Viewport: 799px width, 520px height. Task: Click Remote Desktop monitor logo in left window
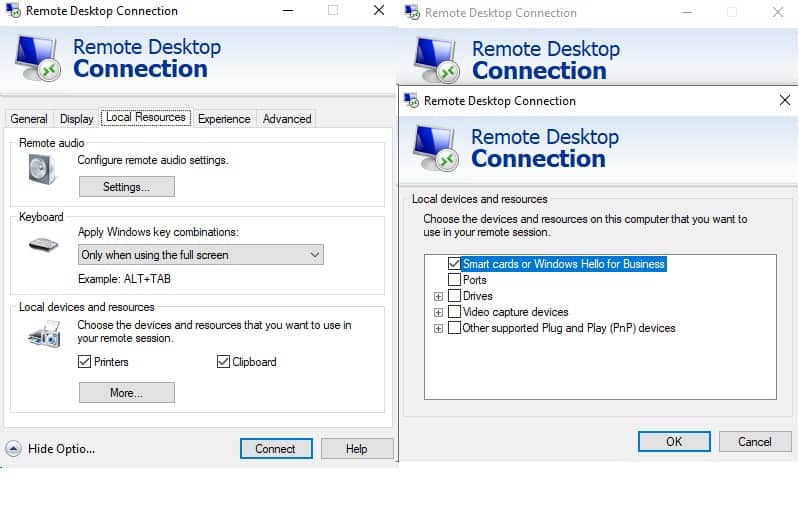tap(38, 58)
